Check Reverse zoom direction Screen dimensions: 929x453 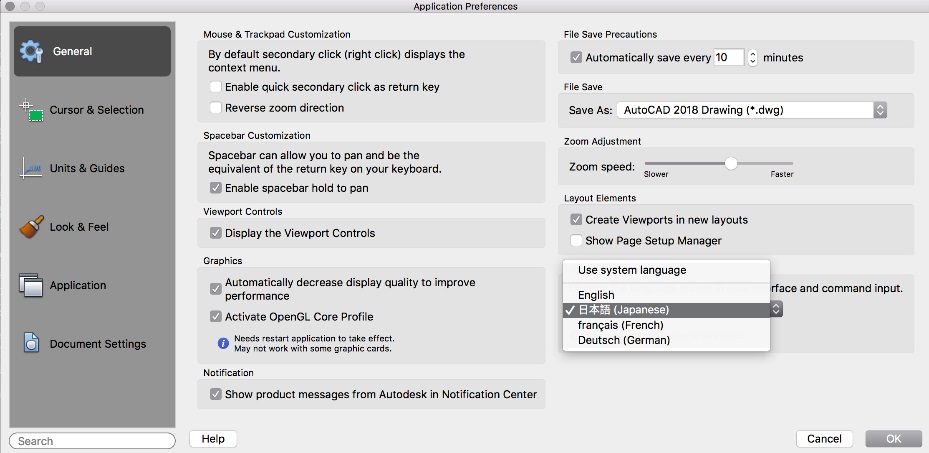pos(215,108)
